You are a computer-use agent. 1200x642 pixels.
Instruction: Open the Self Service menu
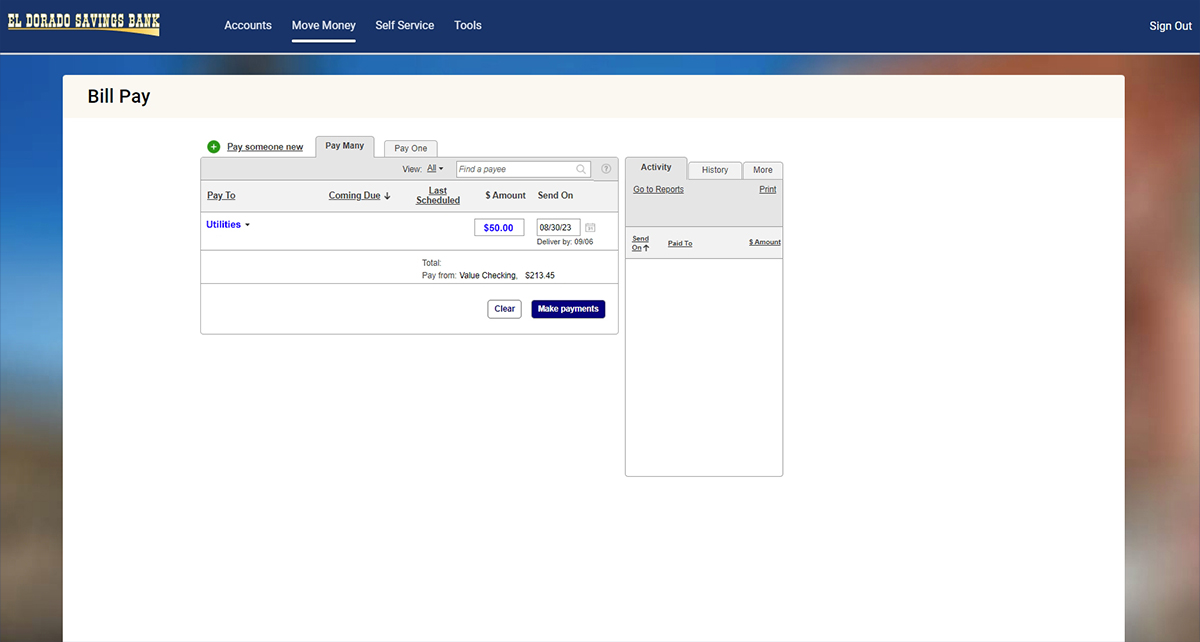[x=405, y=25]
